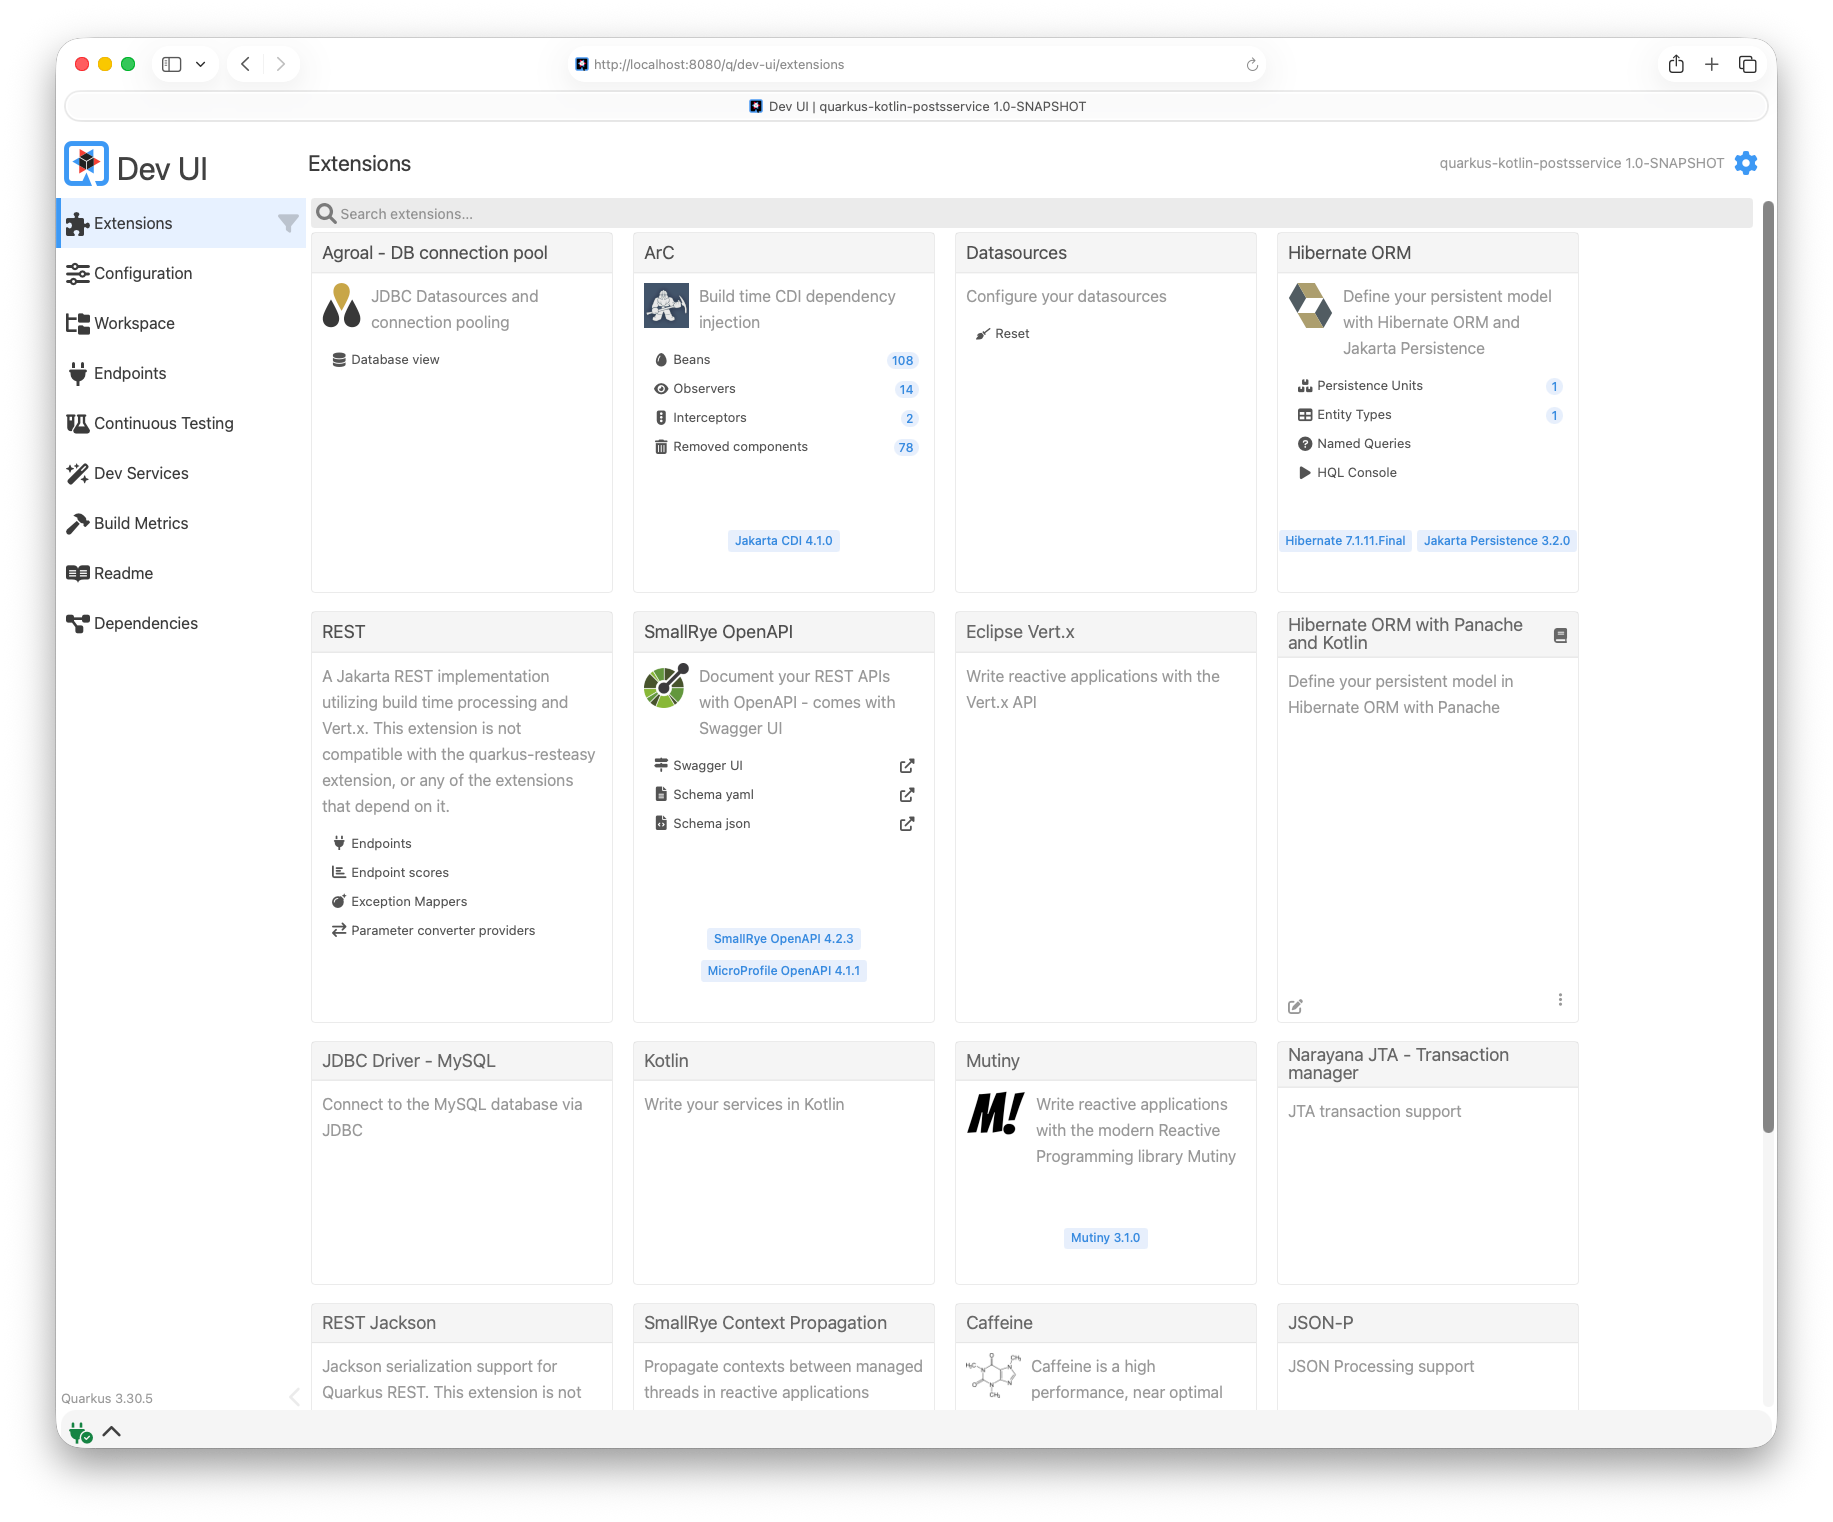
Task: Open more options menu on Panache card
Action: [x=1560, y=999]
